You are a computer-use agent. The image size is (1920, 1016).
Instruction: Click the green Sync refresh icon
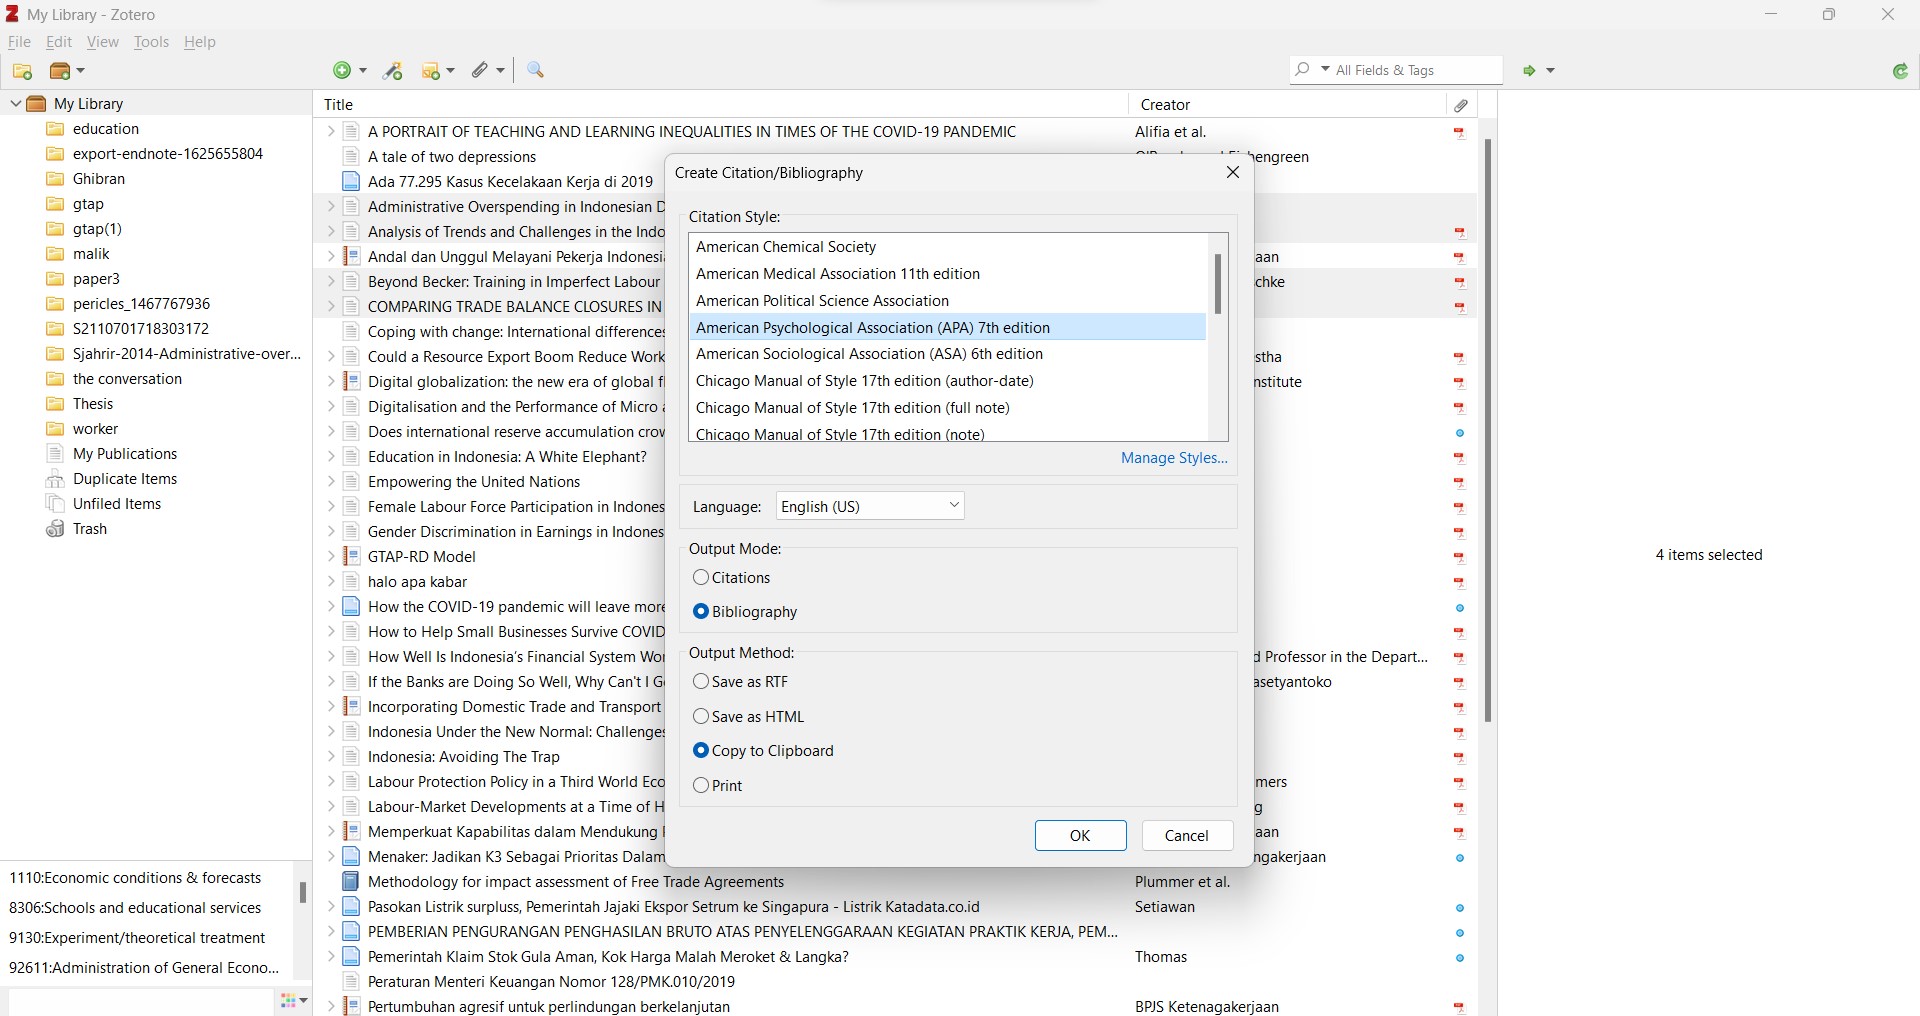tap(1900, 71)
